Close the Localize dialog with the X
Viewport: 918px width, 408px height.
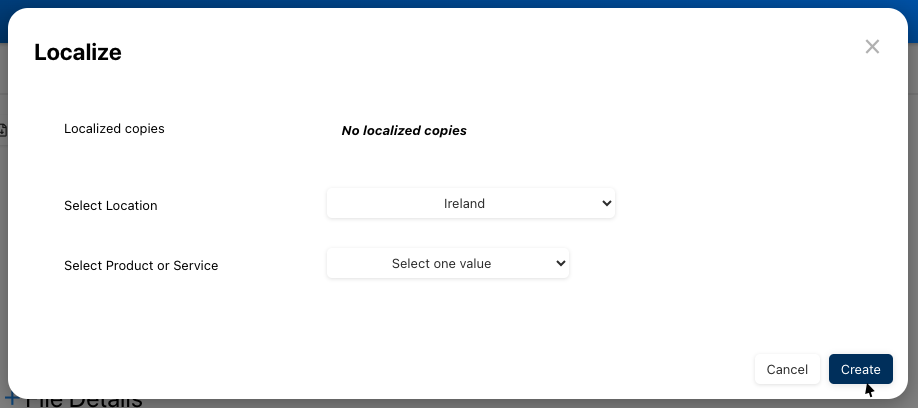(872, 47)
